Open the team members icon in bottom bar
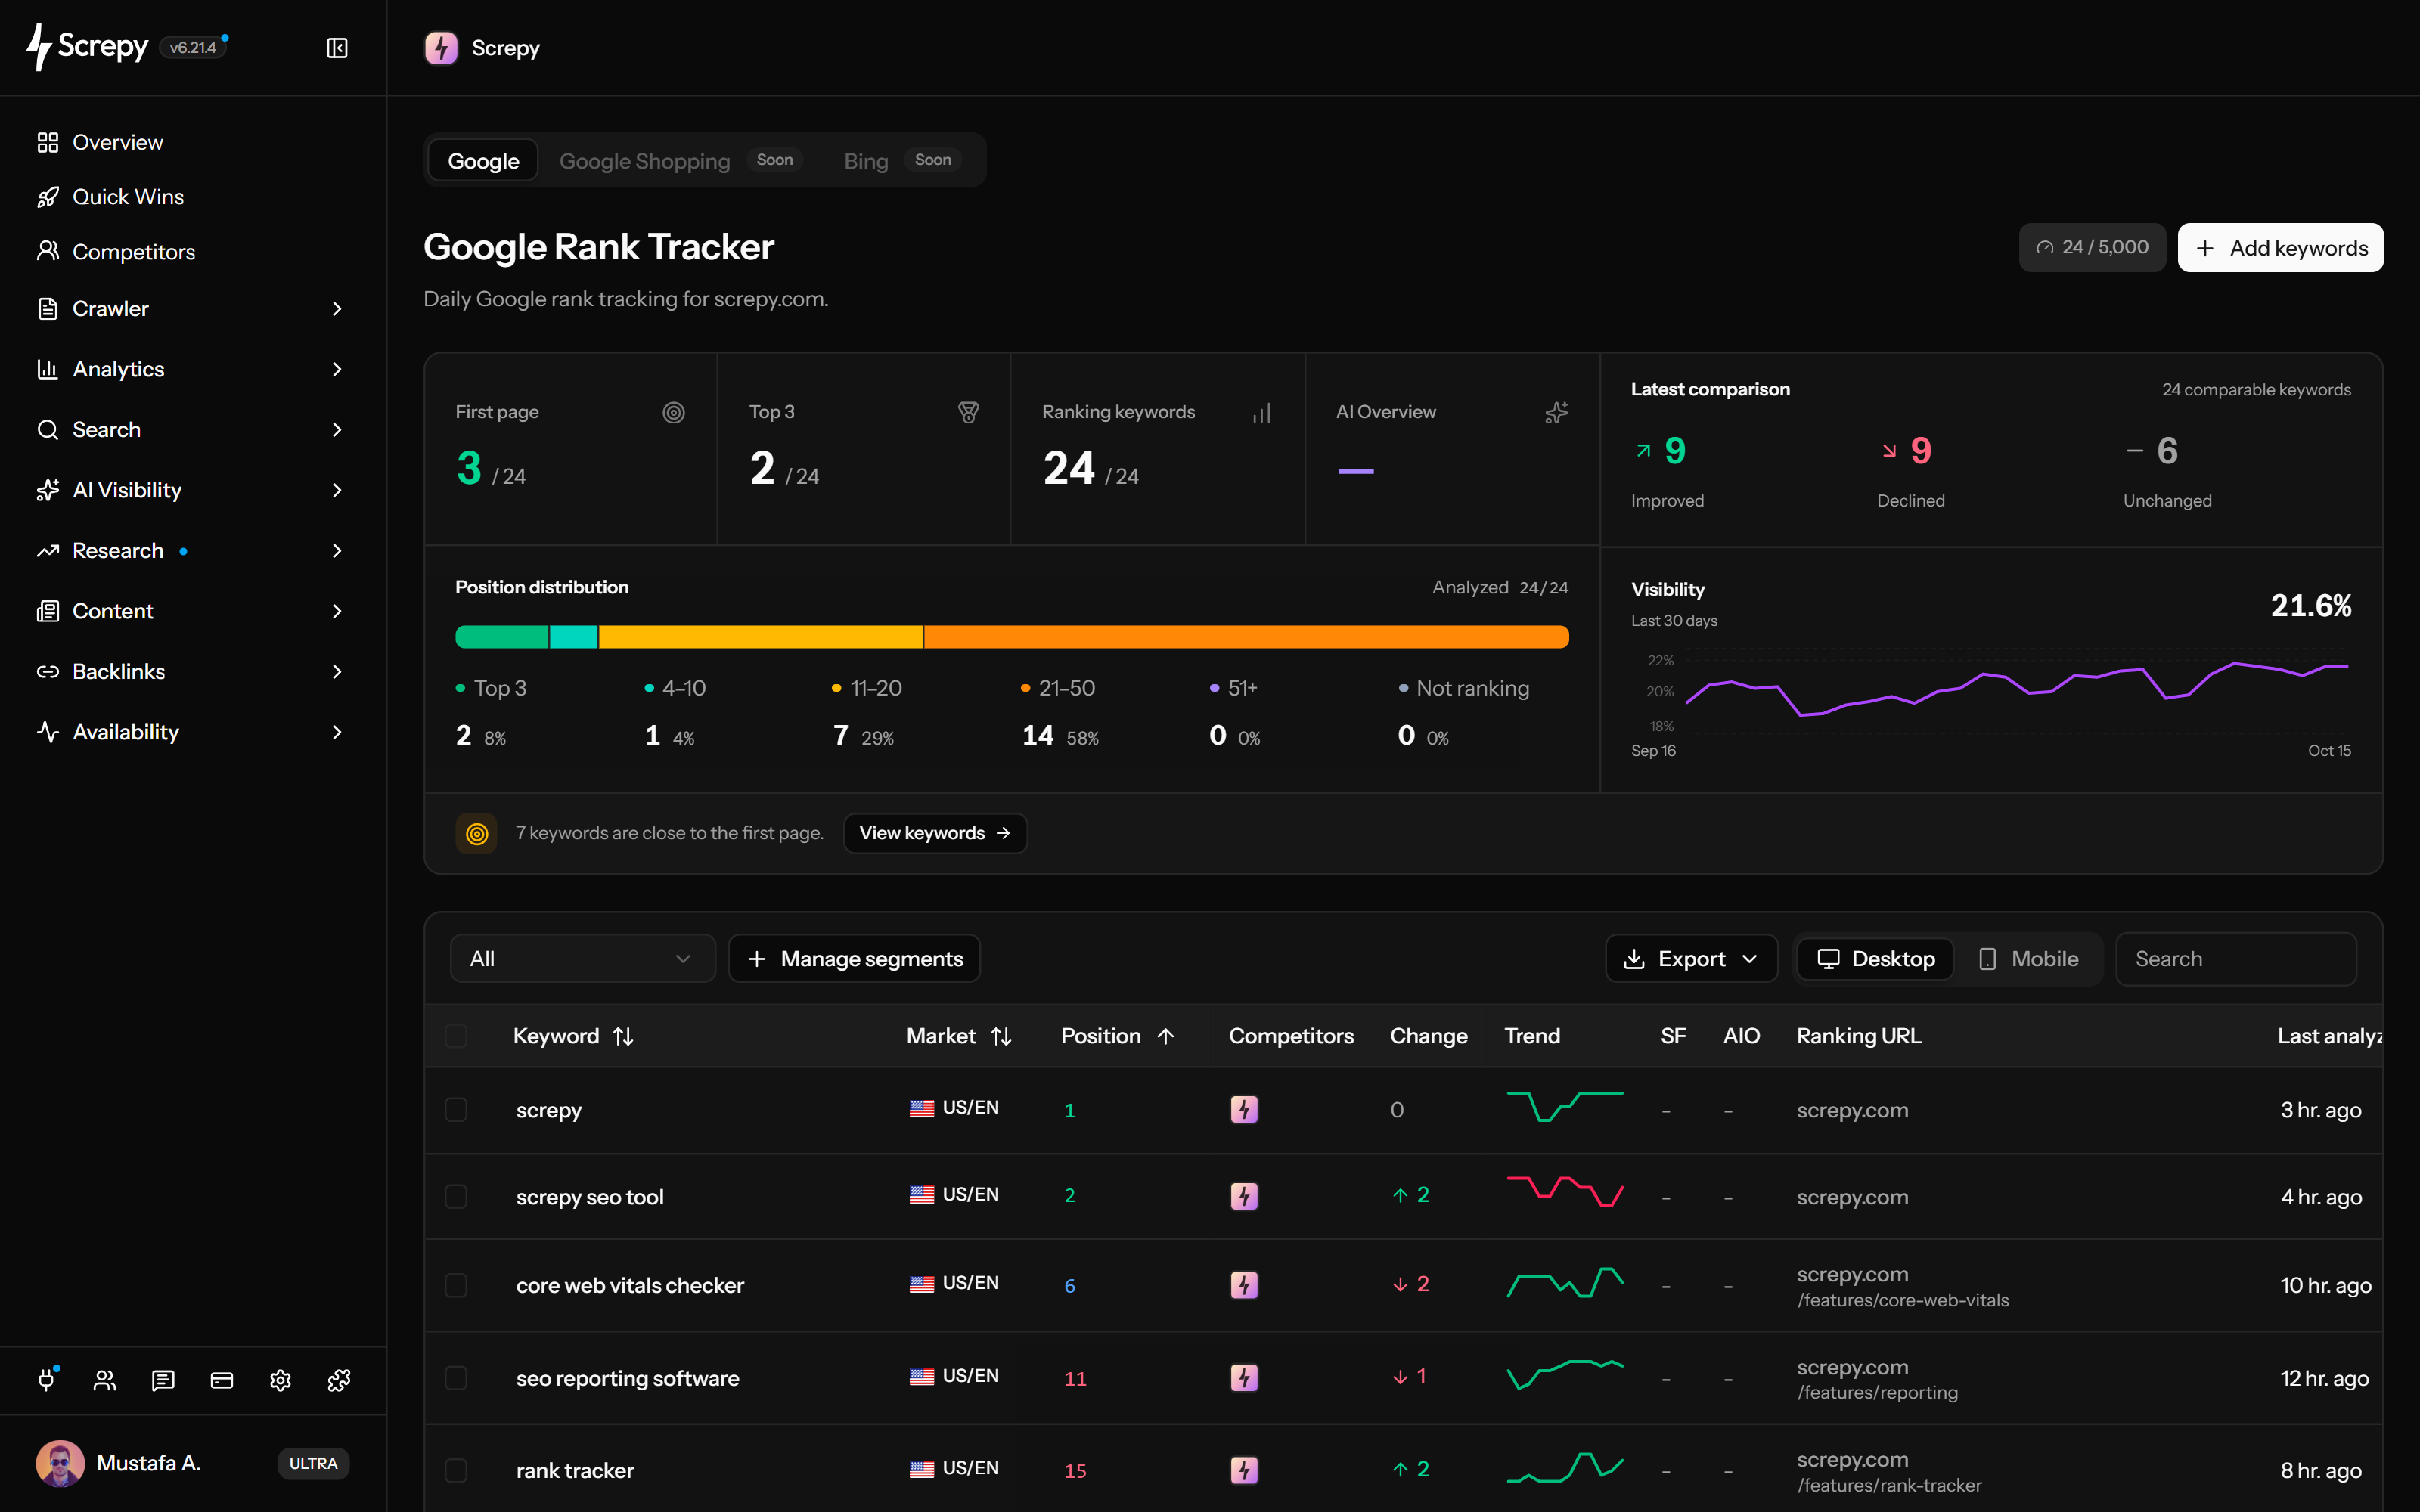Viewport: 2420px width, 1512px height. 105,1380
